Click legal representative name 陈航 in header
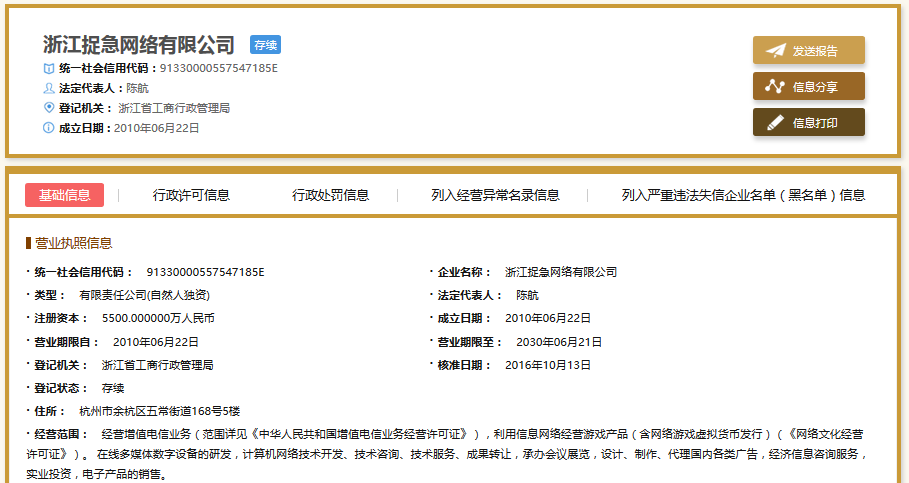 click(x=137, y=88)
